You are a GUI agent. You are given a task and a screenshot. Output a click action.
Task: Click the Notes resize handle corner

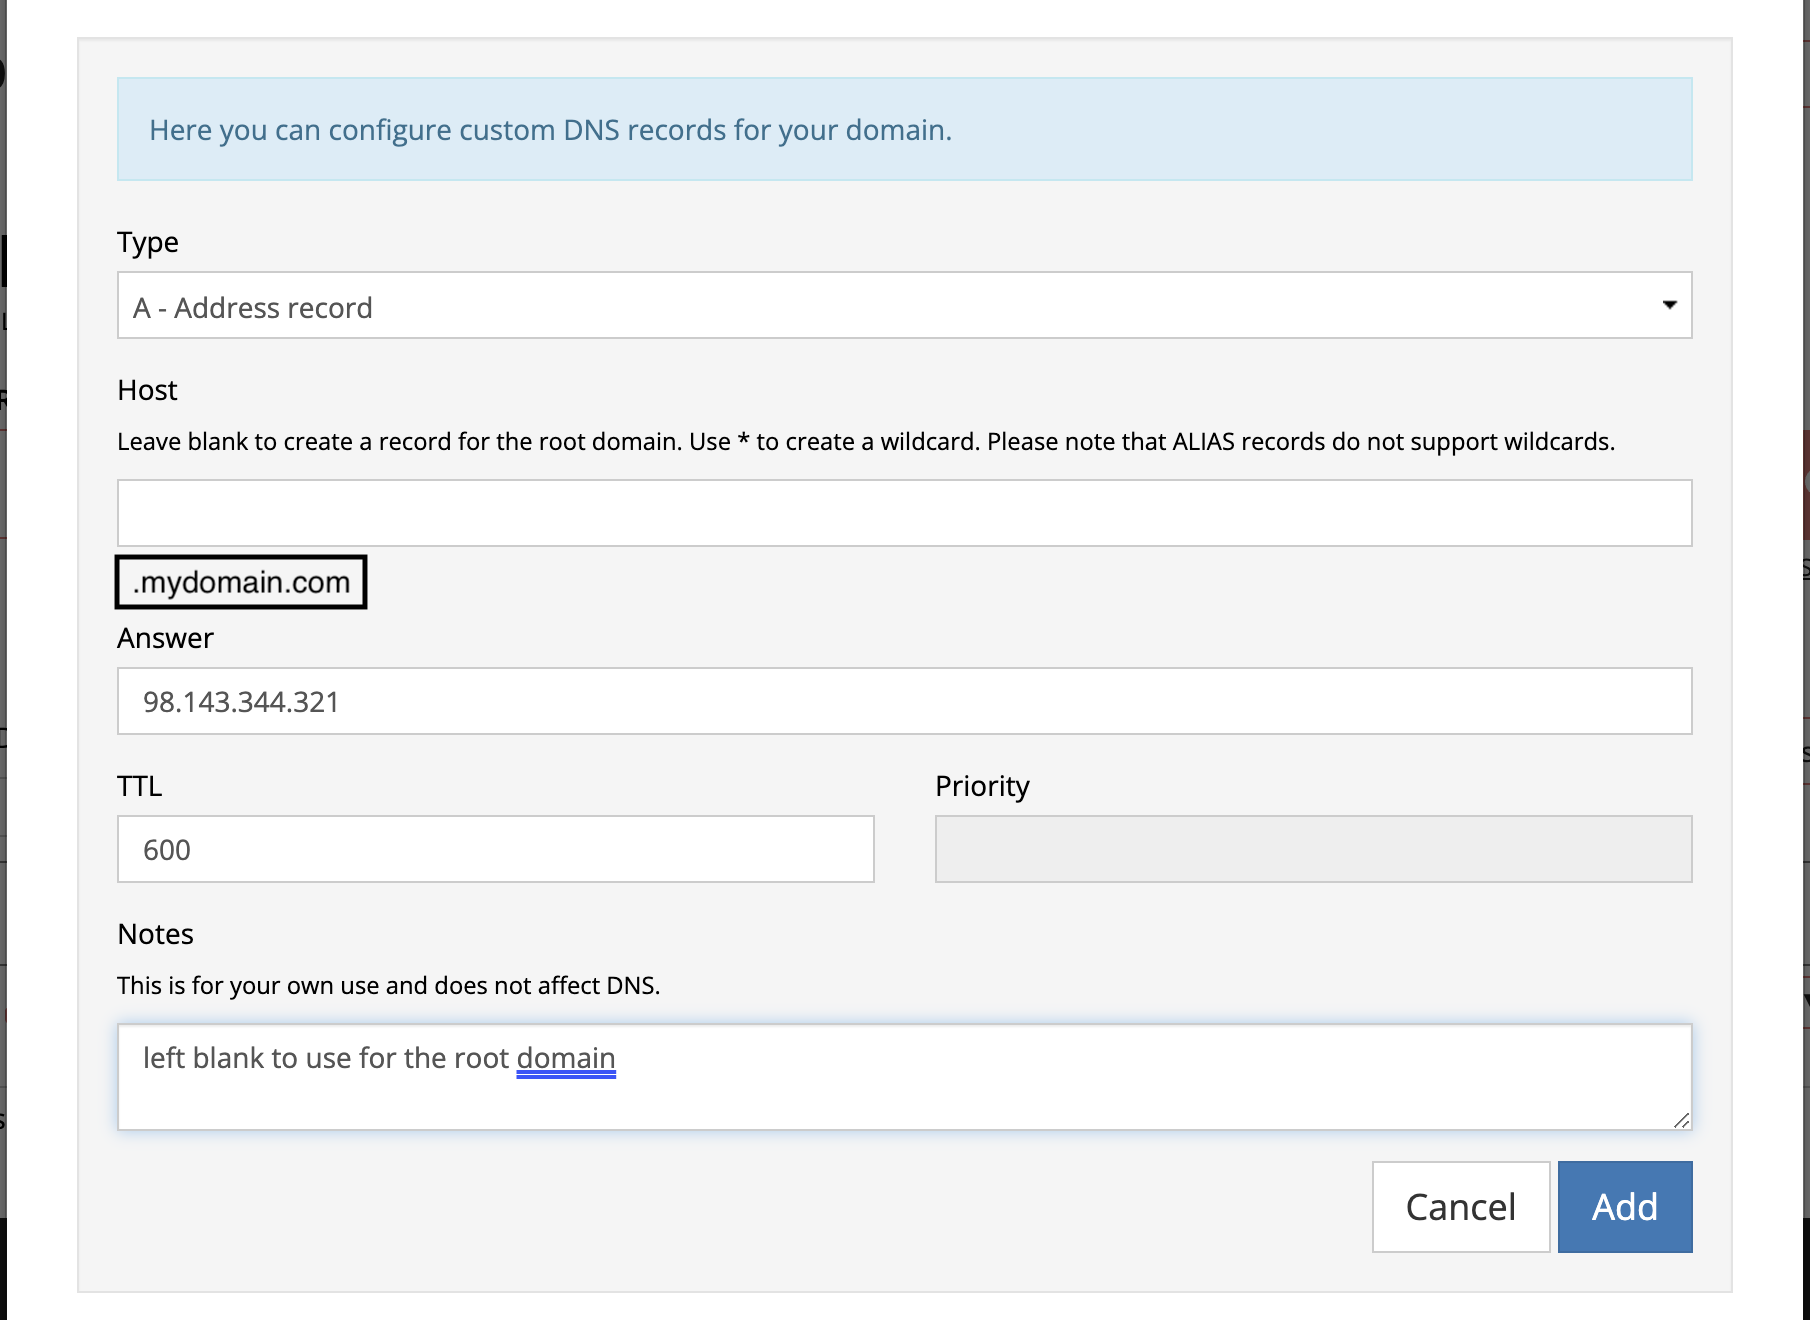pyautogui.click(x=1684, y=1122)
